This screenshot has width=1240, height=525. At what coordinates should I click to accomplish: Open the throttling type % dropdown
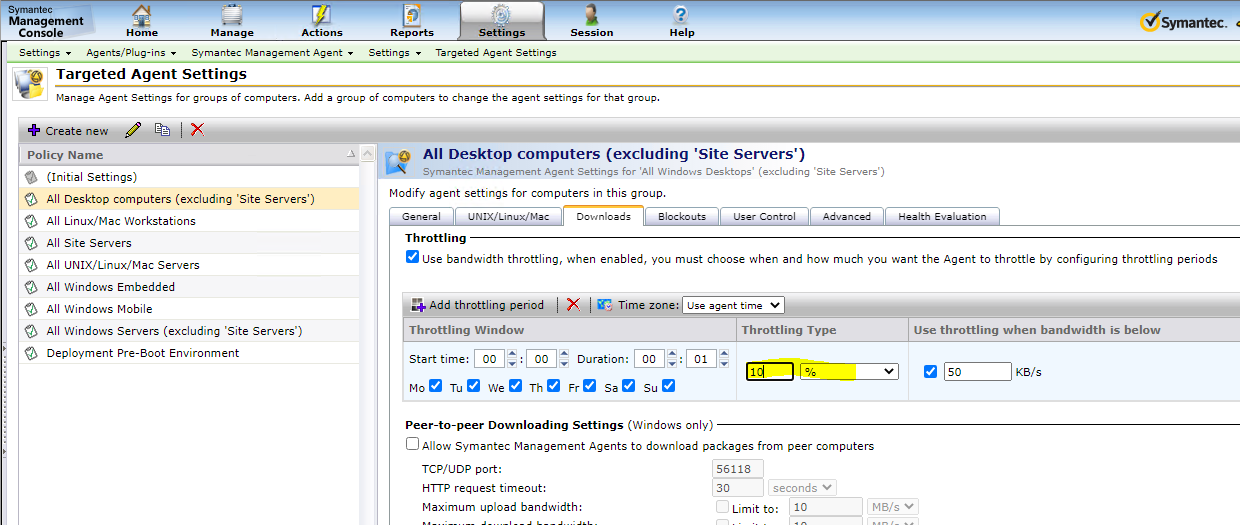pos(849,371)
